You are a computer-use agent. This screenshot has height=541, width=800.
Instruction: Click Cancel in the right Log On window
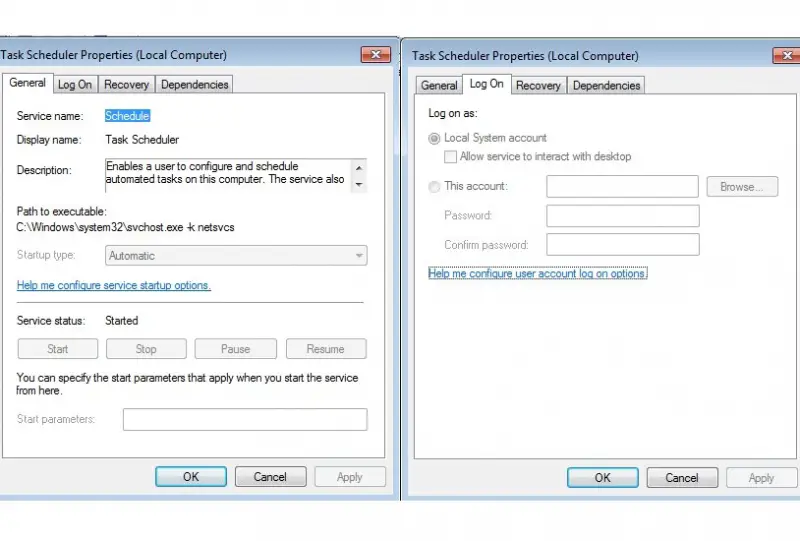(682, 478)
